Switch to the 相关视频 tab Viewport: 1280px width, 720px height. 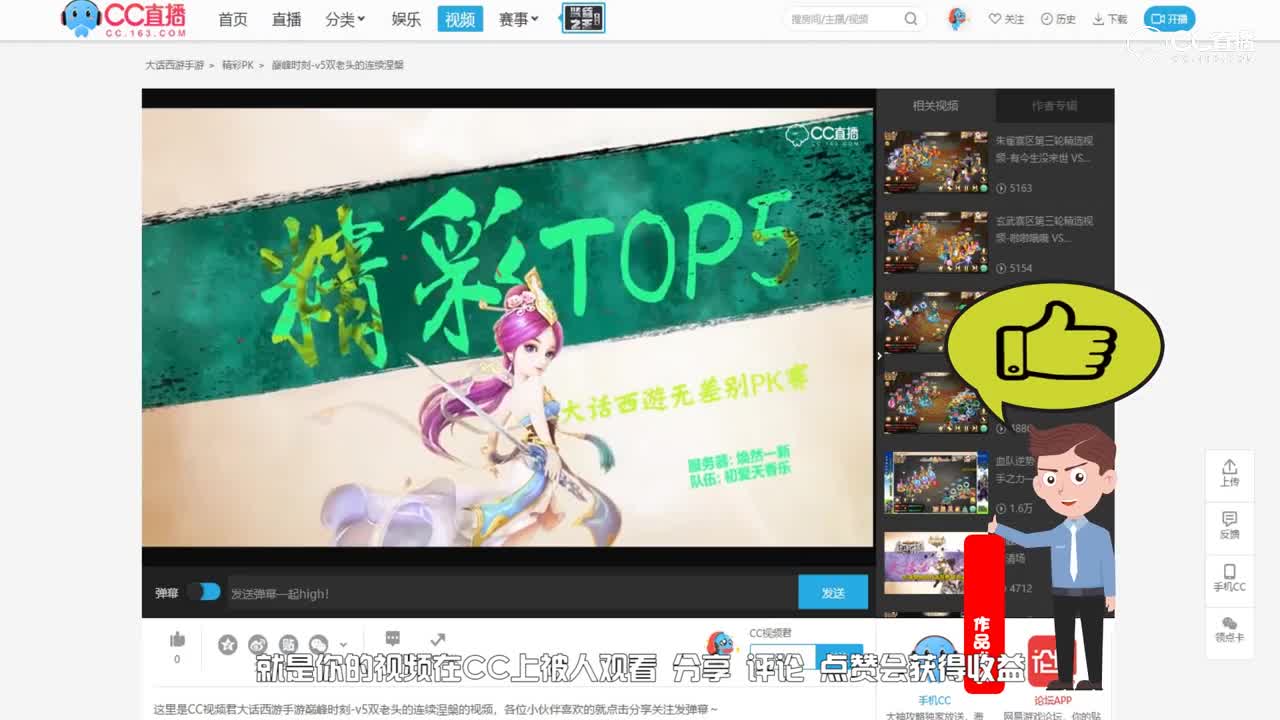(935, 106)
